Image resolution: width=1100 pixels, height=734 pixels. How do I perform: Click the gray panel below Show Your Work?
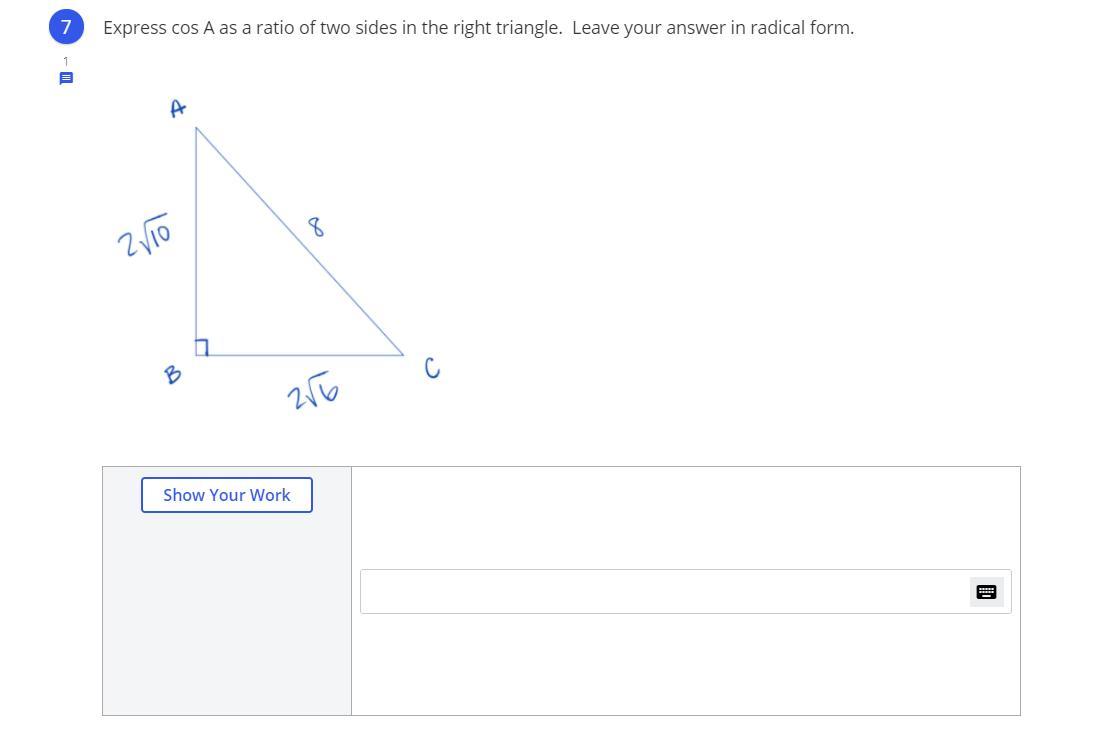coord(227,620)
